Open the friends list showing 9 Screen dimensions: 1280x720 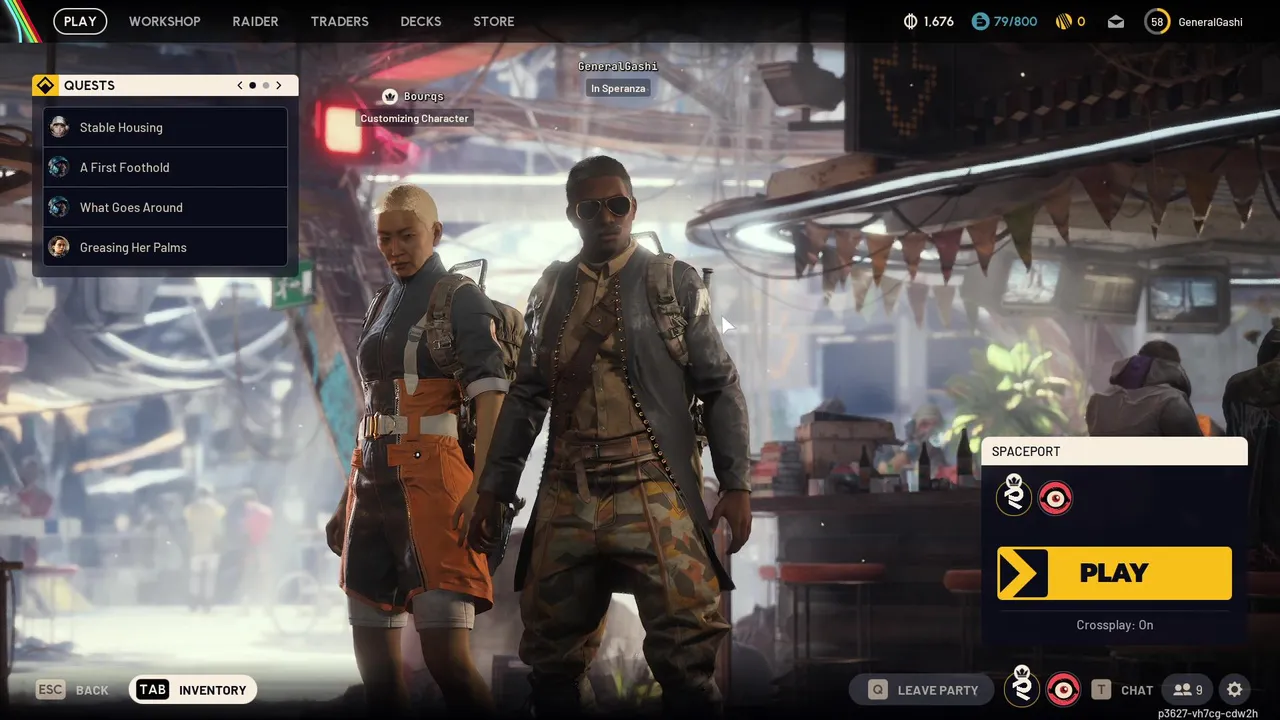pos(1187,689)
